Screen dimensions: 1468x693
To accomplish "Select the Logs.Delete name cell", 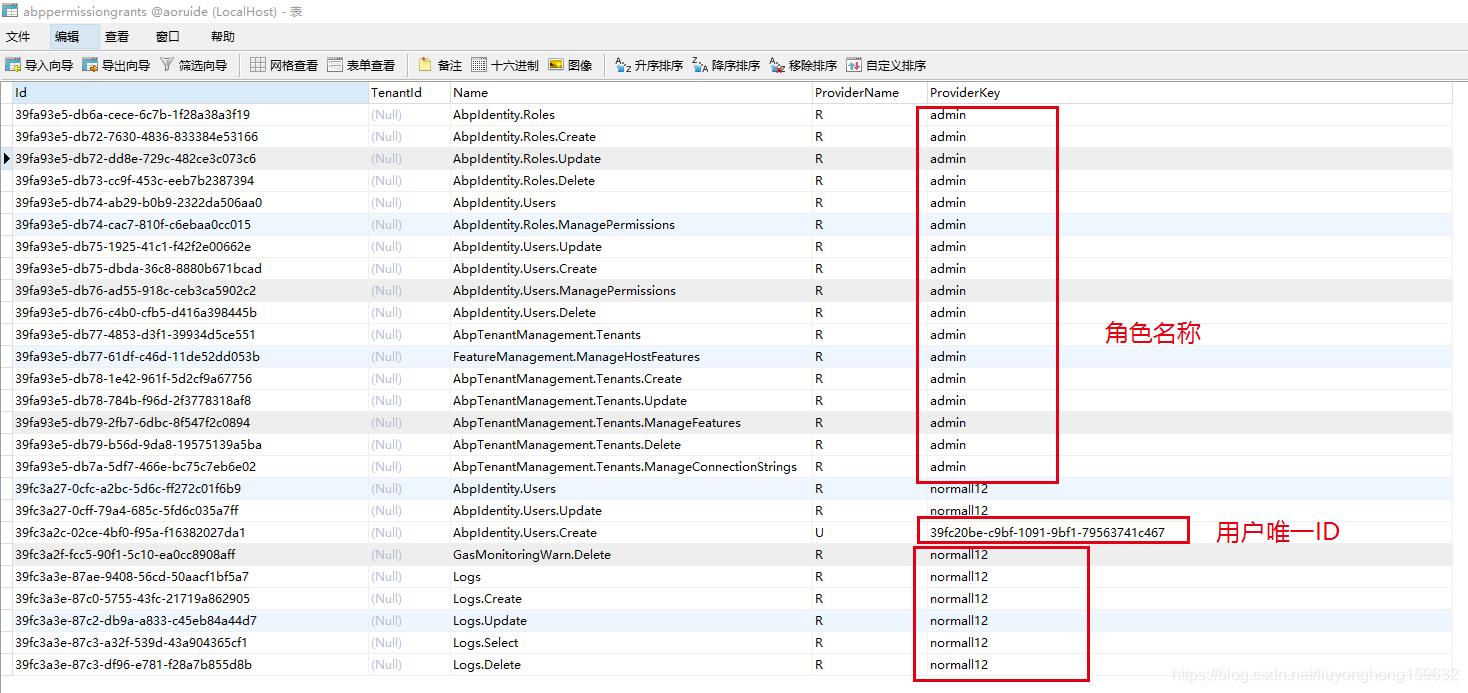I will pos(631,664).
